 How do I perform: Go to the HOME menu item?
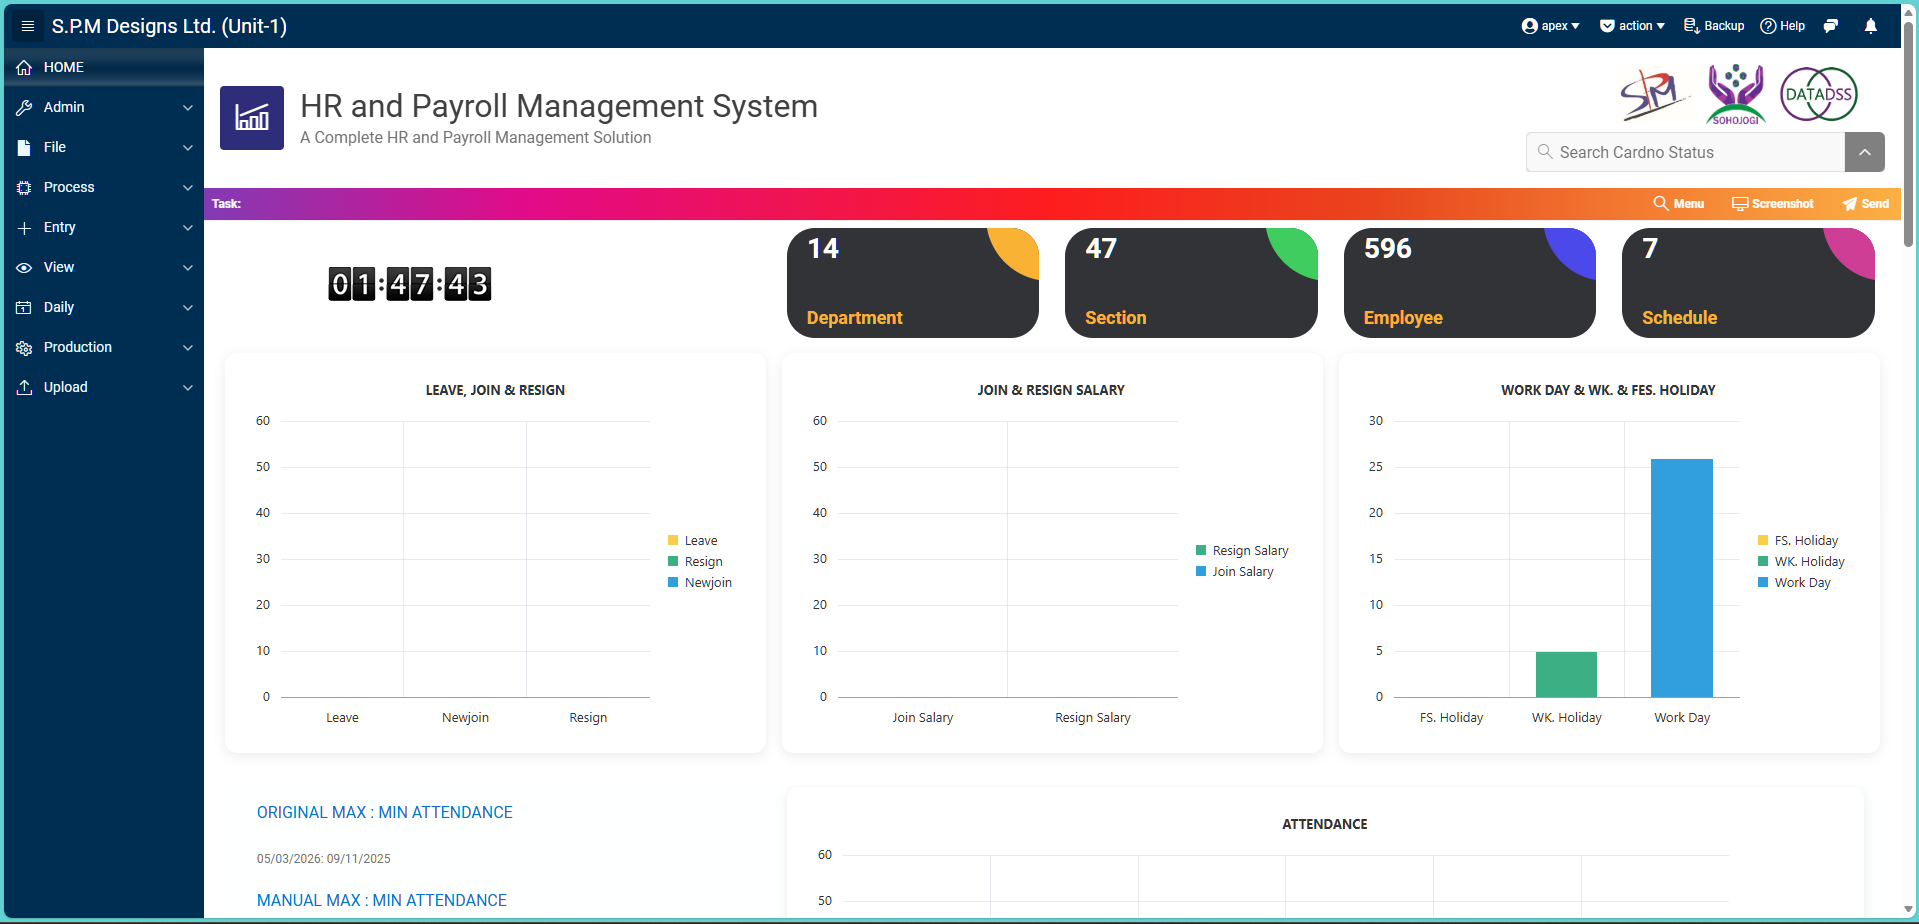104,67
